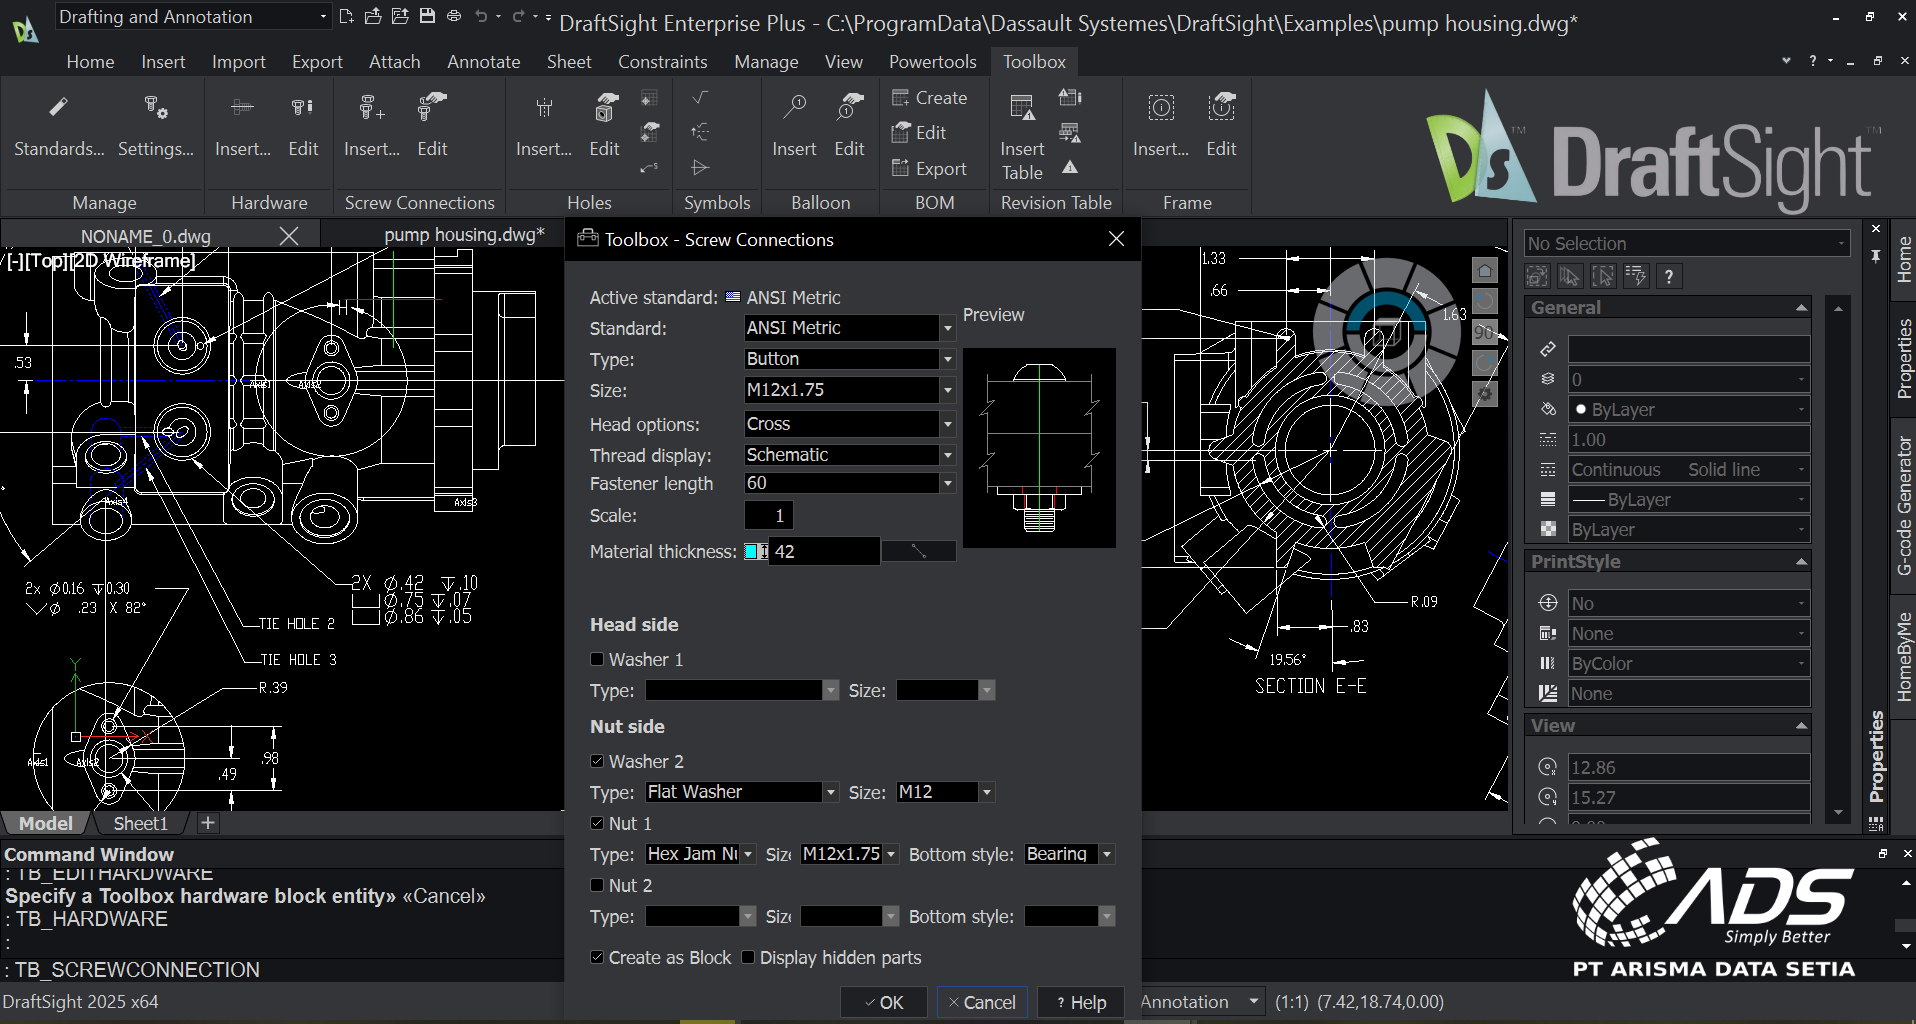Viewport: 1916px width, 1024px height.
Task: Insert a Screw Connection
Action: point(370,125)
